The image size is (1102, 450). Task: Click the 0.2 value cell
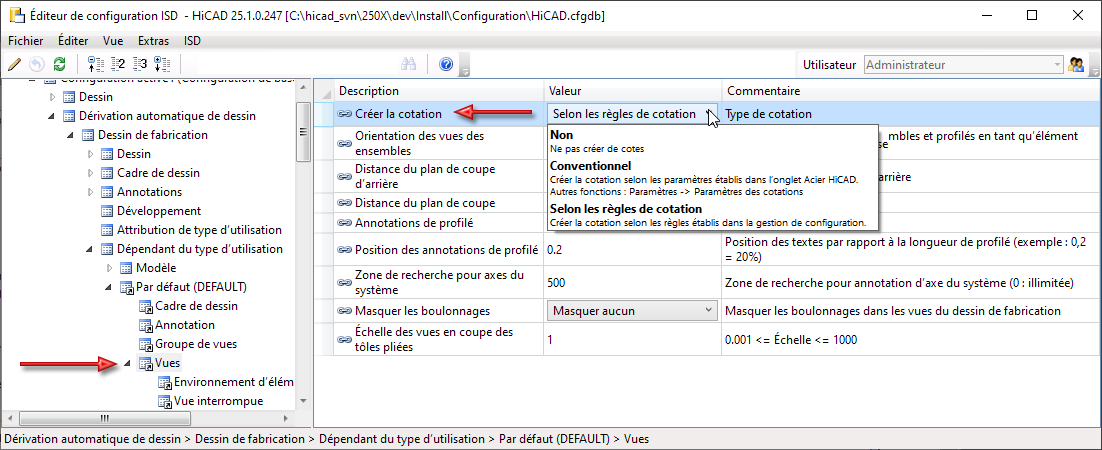tap(633, 249)
